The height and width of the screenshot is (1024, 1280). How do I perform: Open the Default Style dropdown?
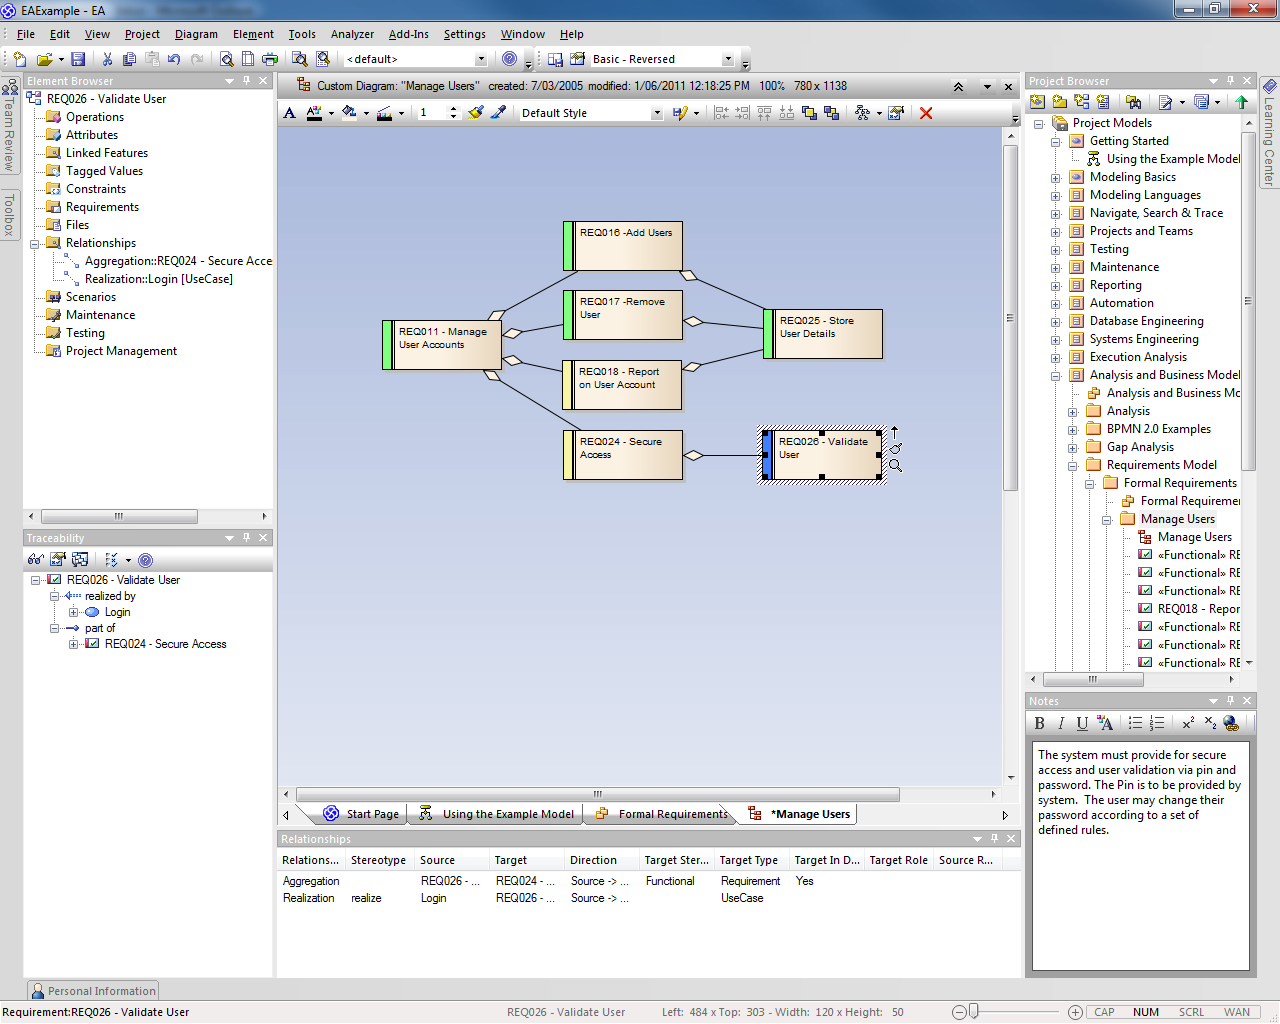click(x=657, y=113)
